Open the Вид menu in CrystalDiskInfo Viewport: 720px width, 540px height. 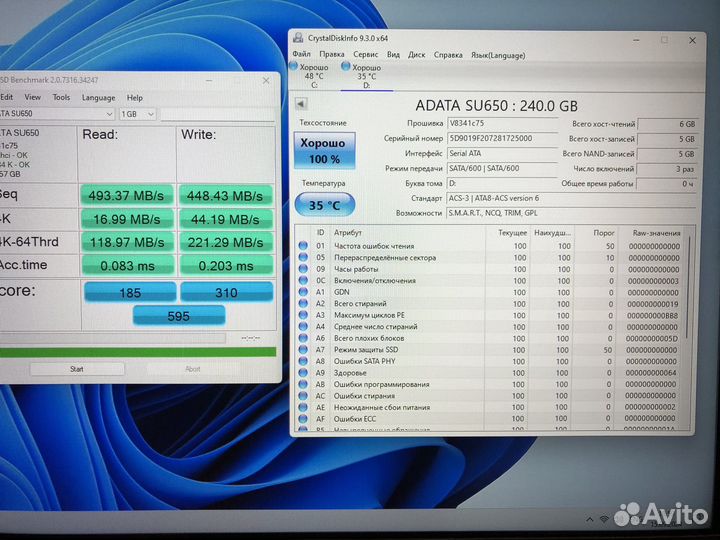pyautogui.click(x=393, y=54)
